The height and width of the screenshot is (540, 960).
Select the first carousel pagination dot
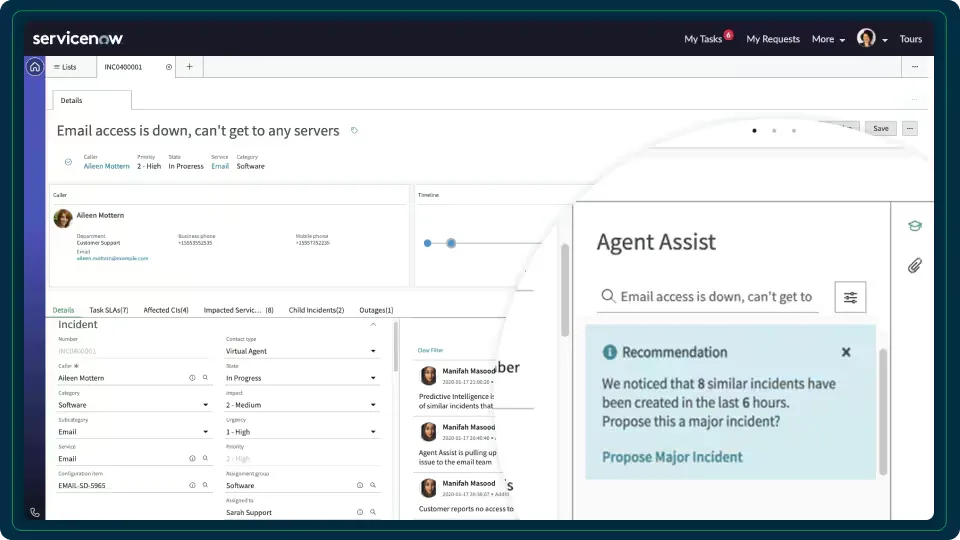click(754, 130)
